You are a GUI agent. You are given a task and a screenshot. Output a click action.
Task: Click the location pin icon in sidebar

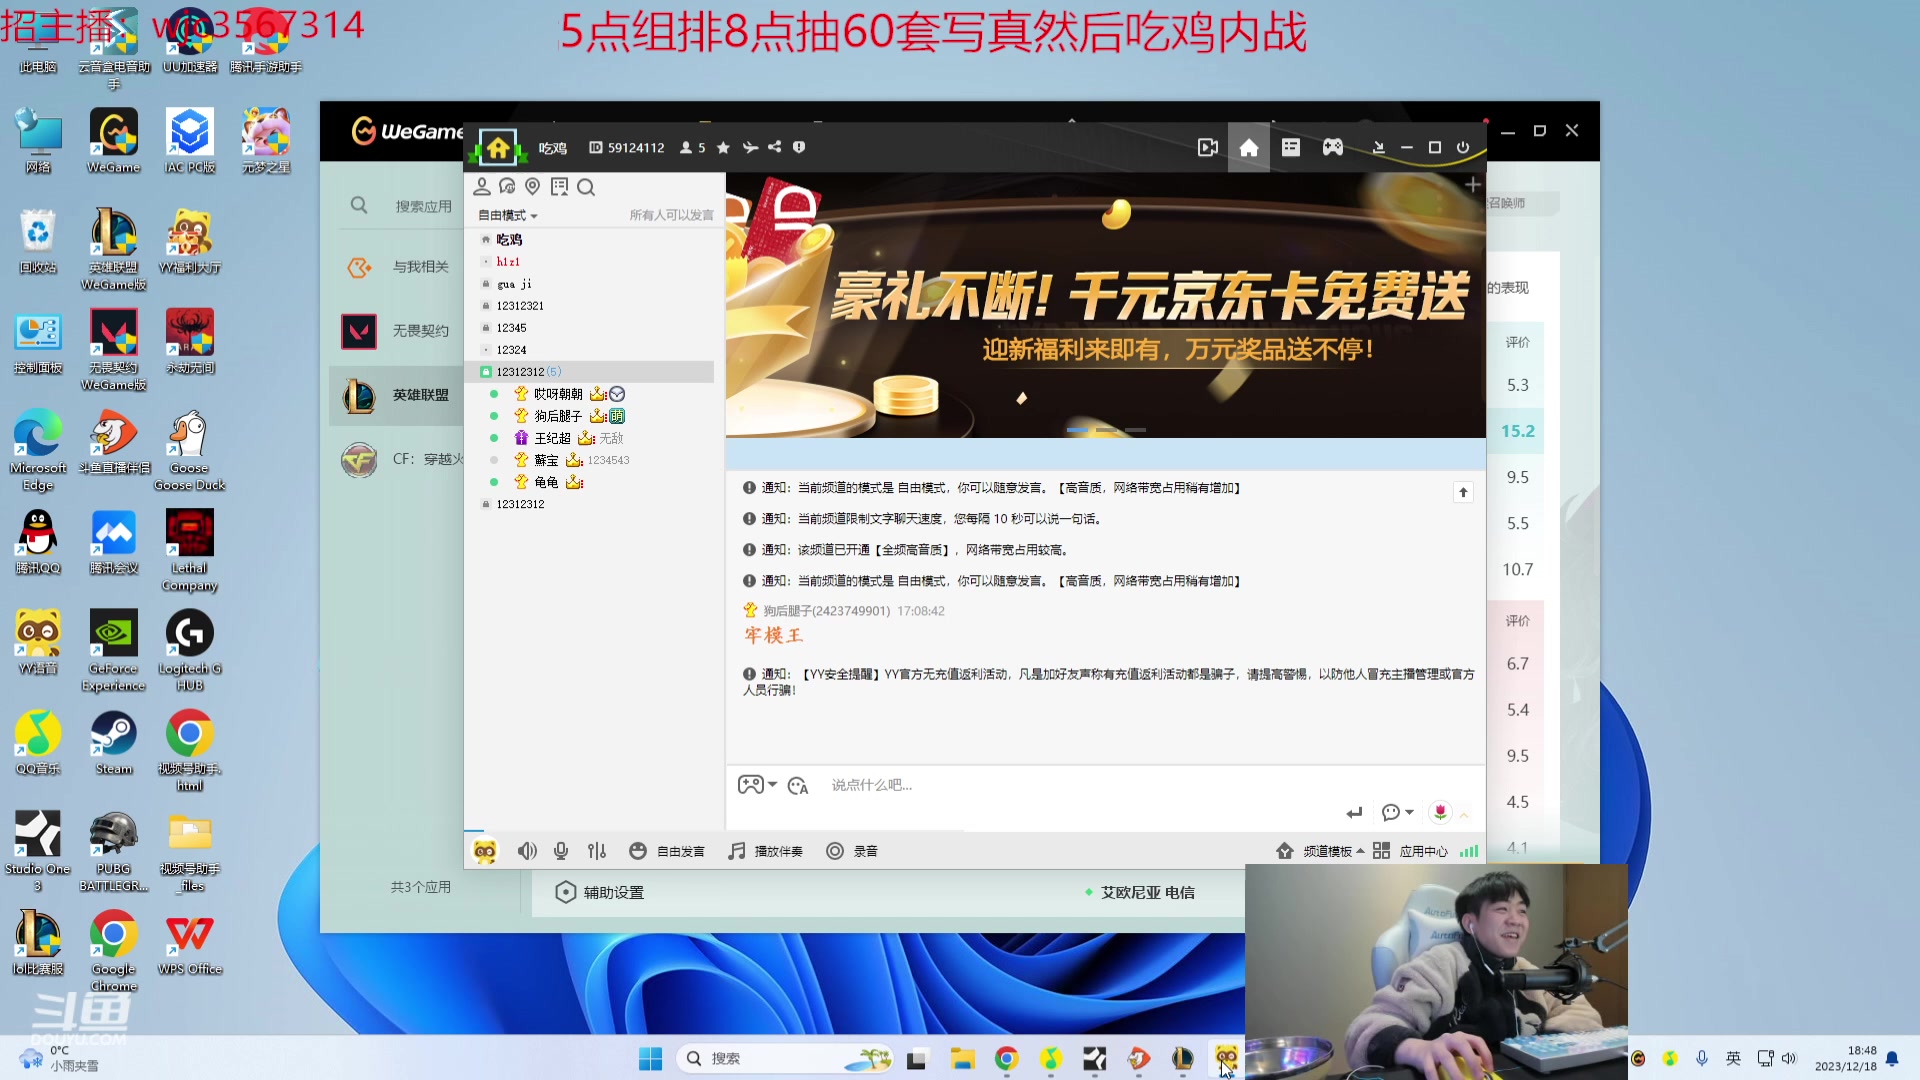(533, 187)
